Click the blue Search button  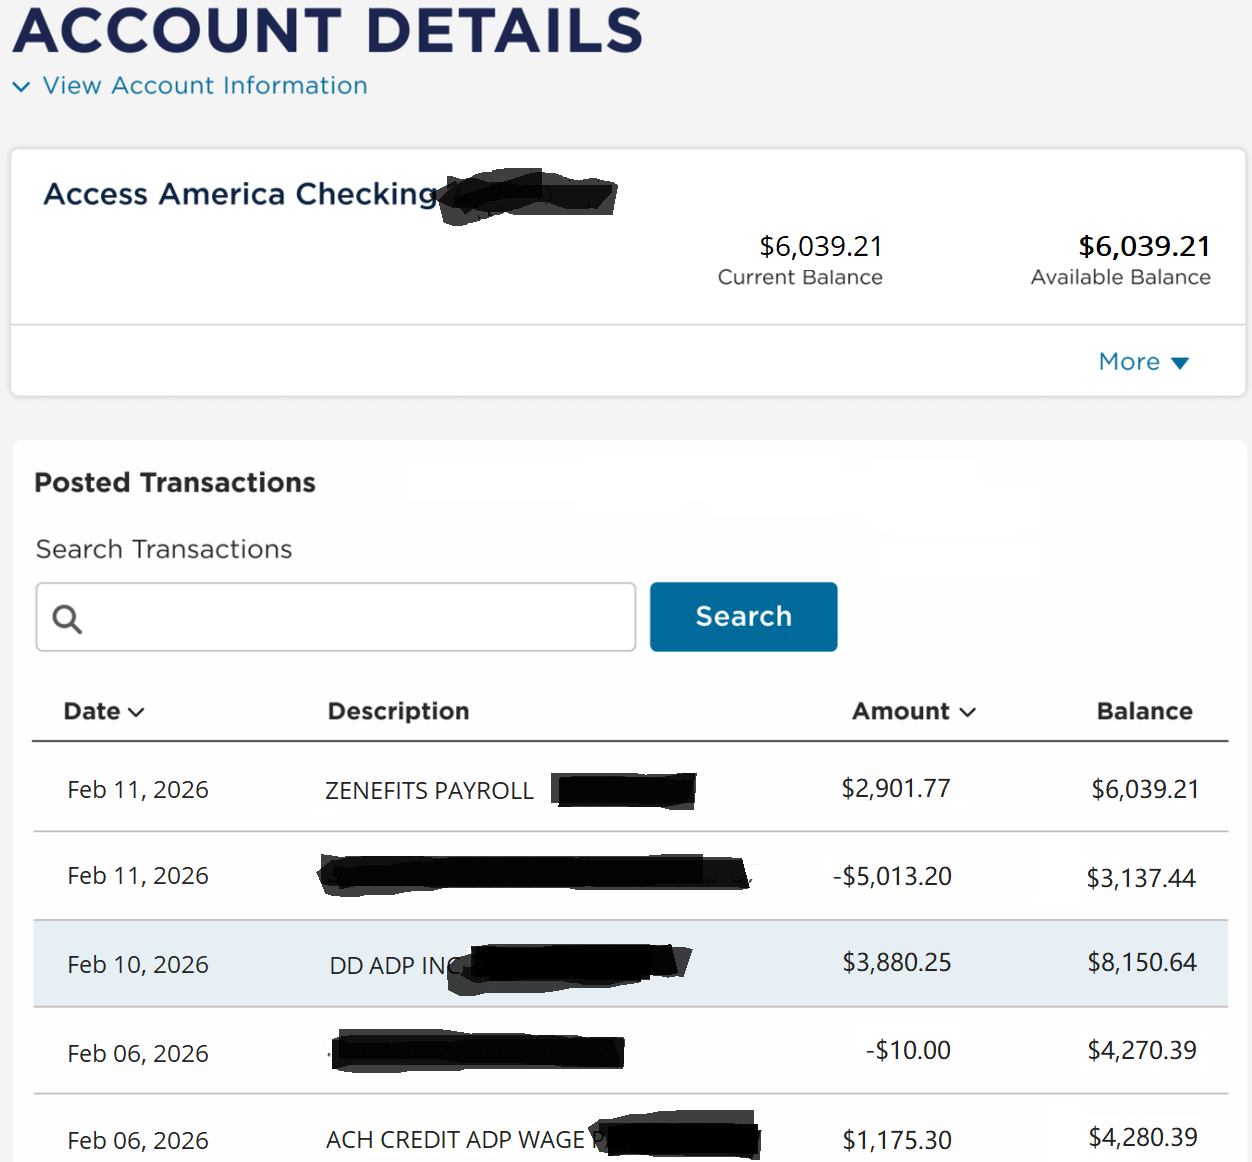click(743, 617)
